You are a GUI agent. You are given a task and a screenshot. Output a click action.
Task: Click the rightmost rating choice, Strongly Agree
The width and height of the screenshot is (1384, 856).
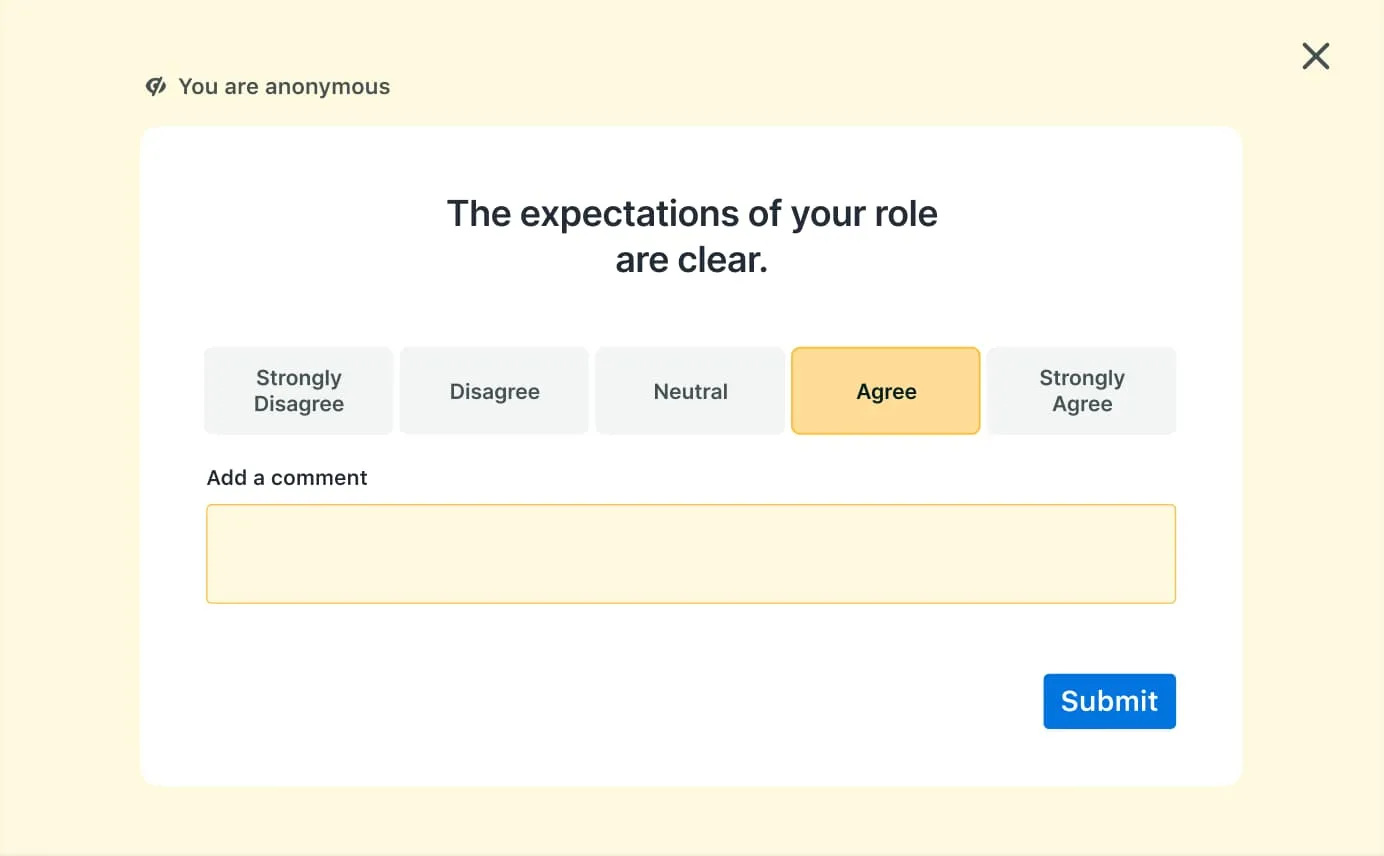(1081, 391)
